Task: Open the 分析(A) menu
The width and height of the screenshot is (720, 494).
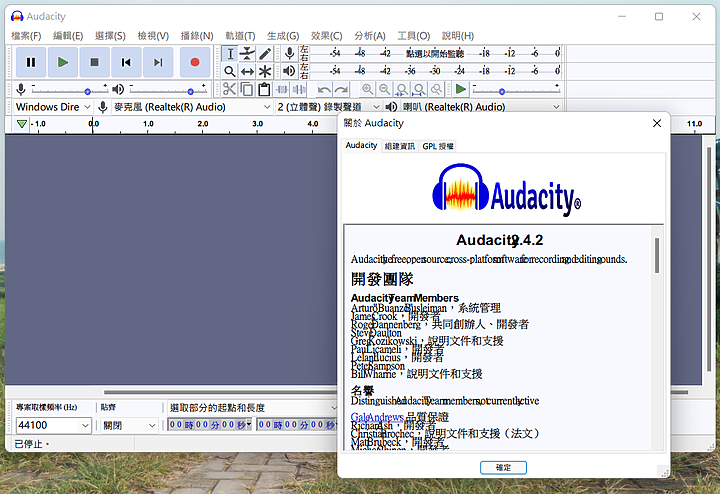Action: point(370,35)
